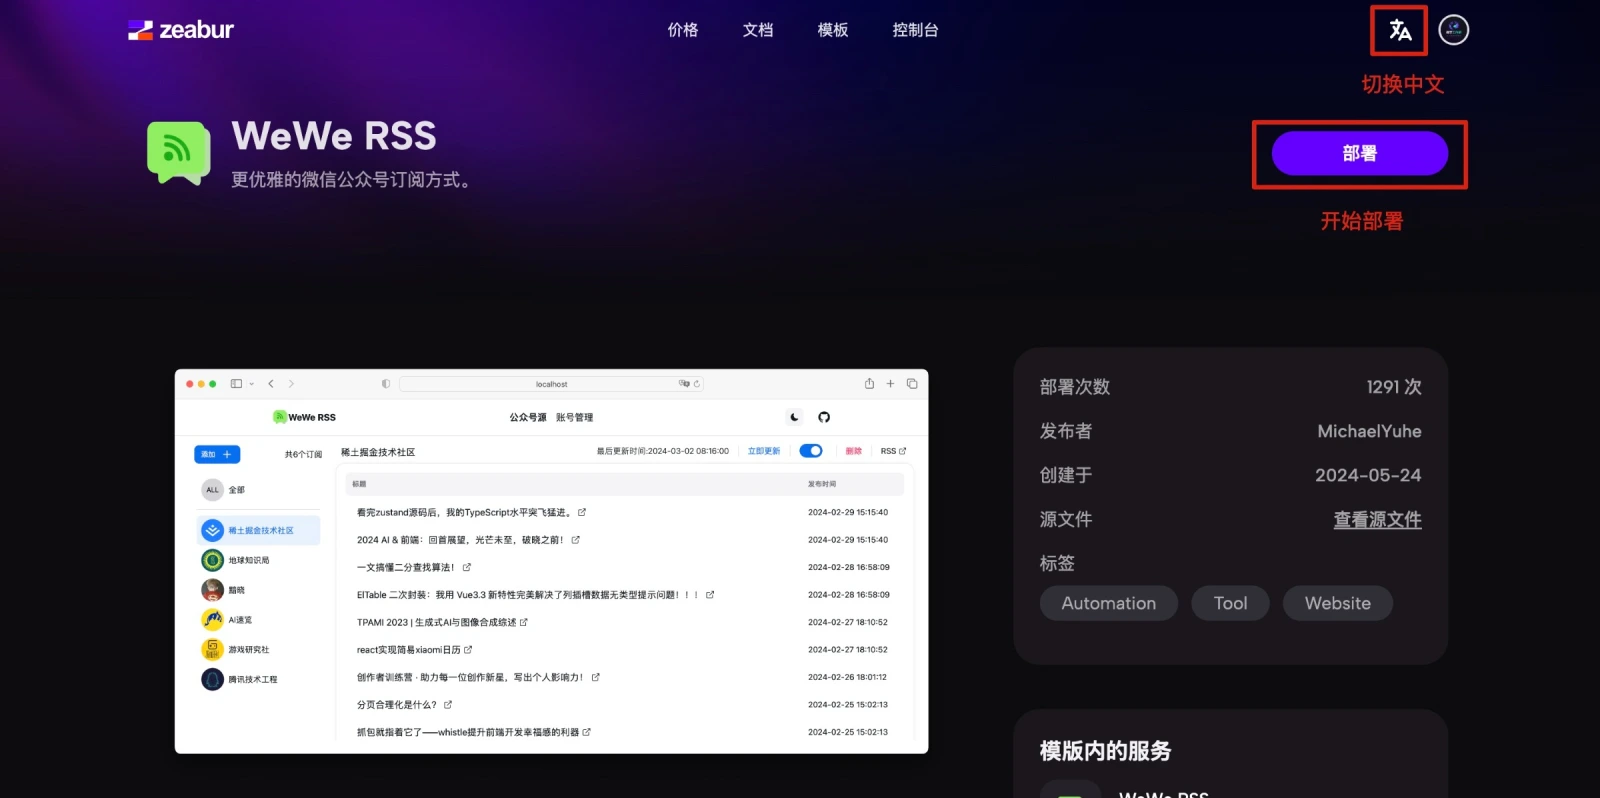This screenshot has width=1600, height=798.
Task: Click 立即更新 in the preview
Action: point(764,451)
